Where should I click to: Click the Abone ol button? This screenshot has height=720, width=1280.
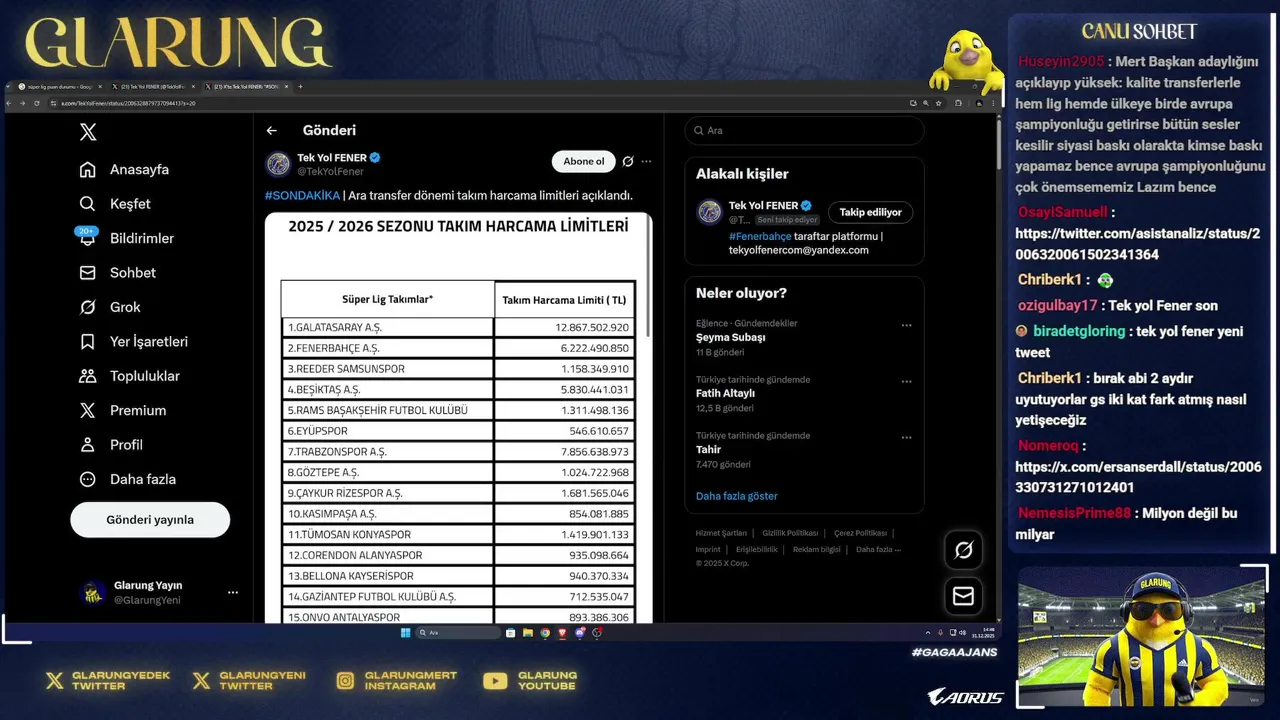pyautogui.click(x=583, y=161)
